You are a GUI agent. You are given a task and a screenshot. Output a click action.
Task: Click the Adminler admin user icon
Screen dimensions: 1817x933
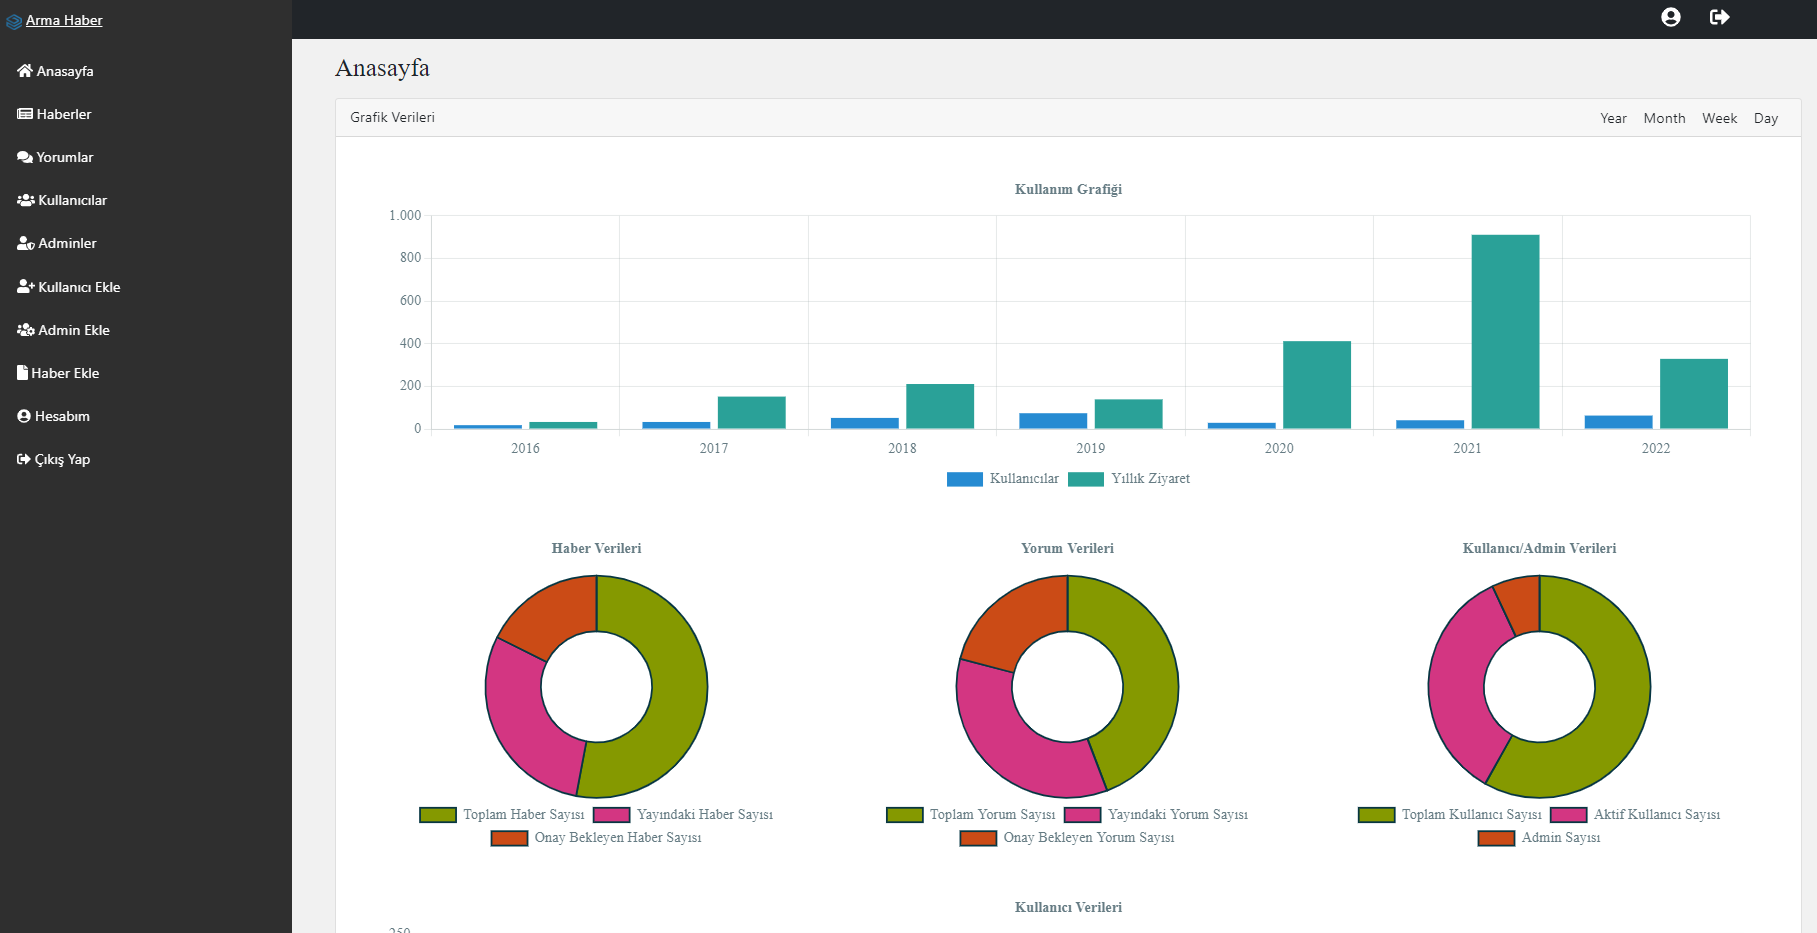pyautogui.click(x=24, y=243)
